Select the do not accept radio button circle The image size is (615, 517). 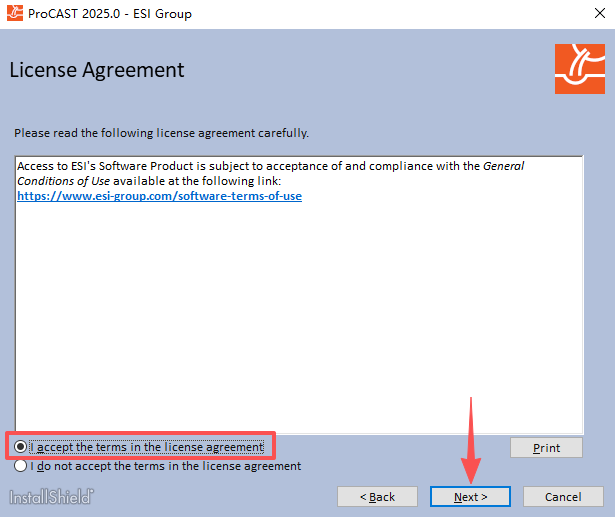pos(21,466)
